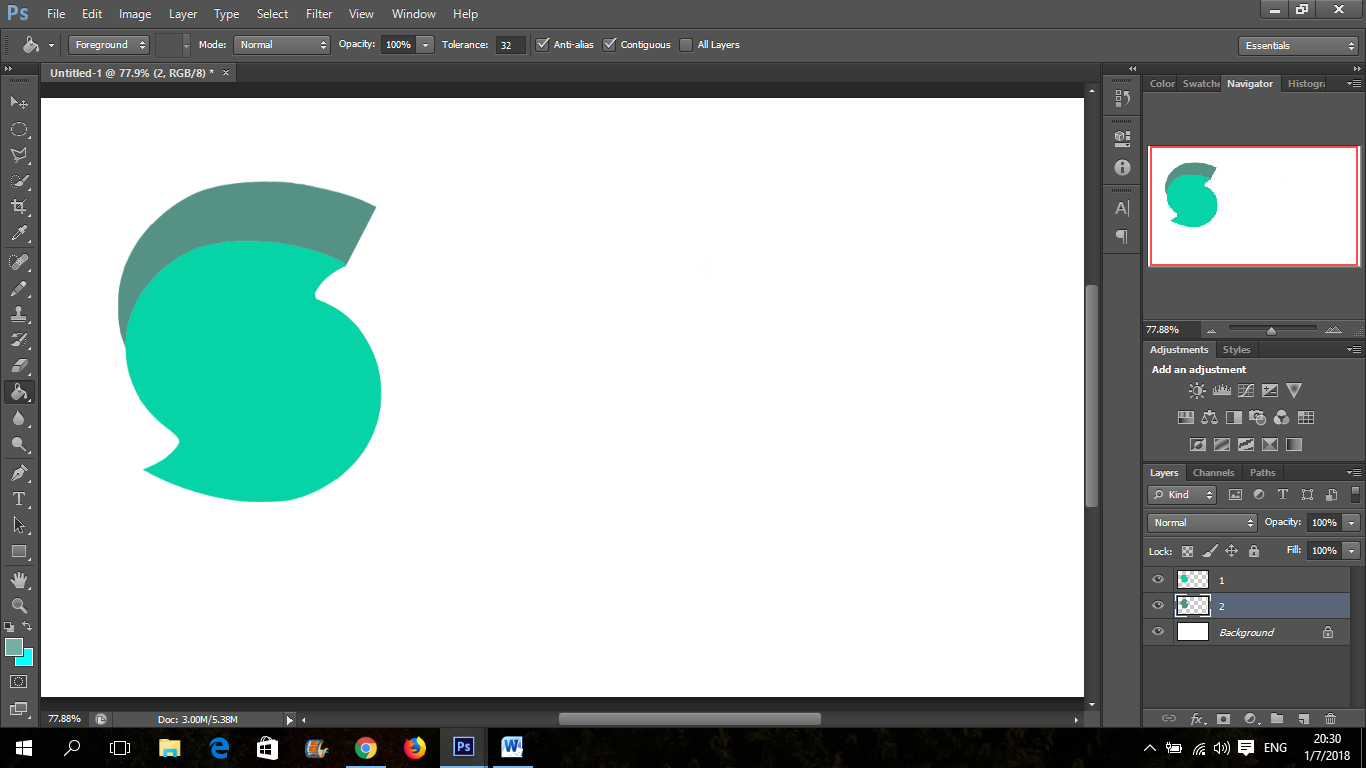Open the Select menu
The height and width of the screenshot is (768, 1366).
(272, 14)
